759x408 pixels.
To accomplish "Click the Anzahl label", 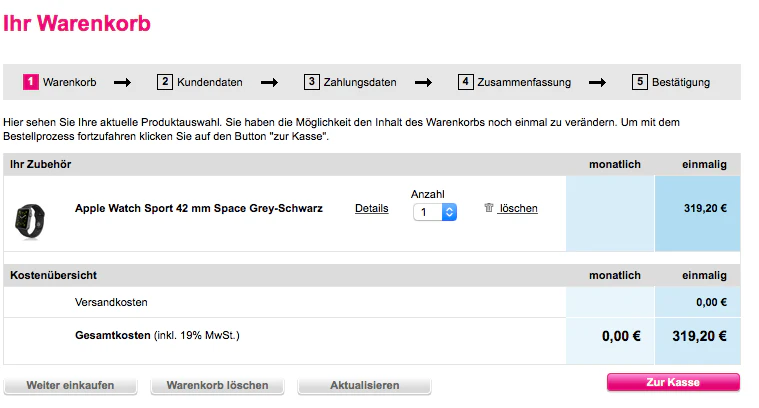I will [x=427, y=194].
